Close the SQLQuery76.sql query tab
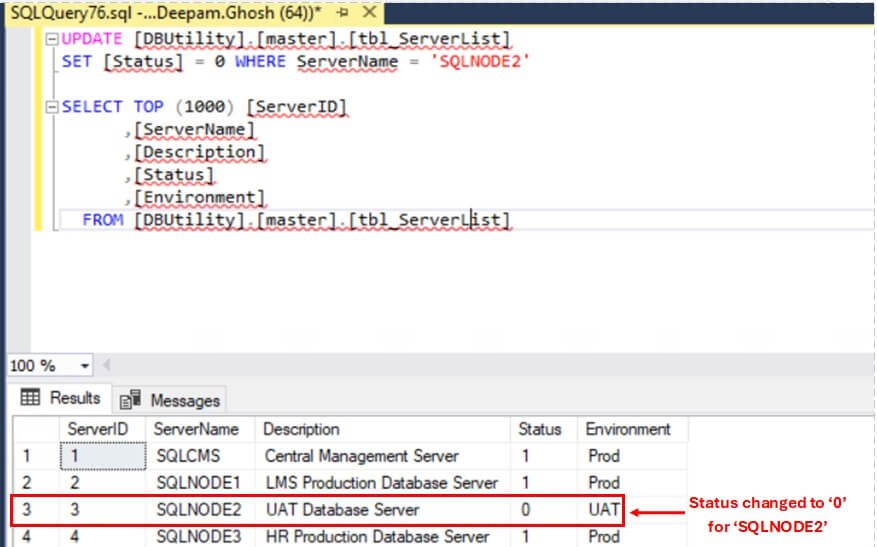Image resolution: width=877 pixels, height=547 pixels. click(x=367, y=14)
